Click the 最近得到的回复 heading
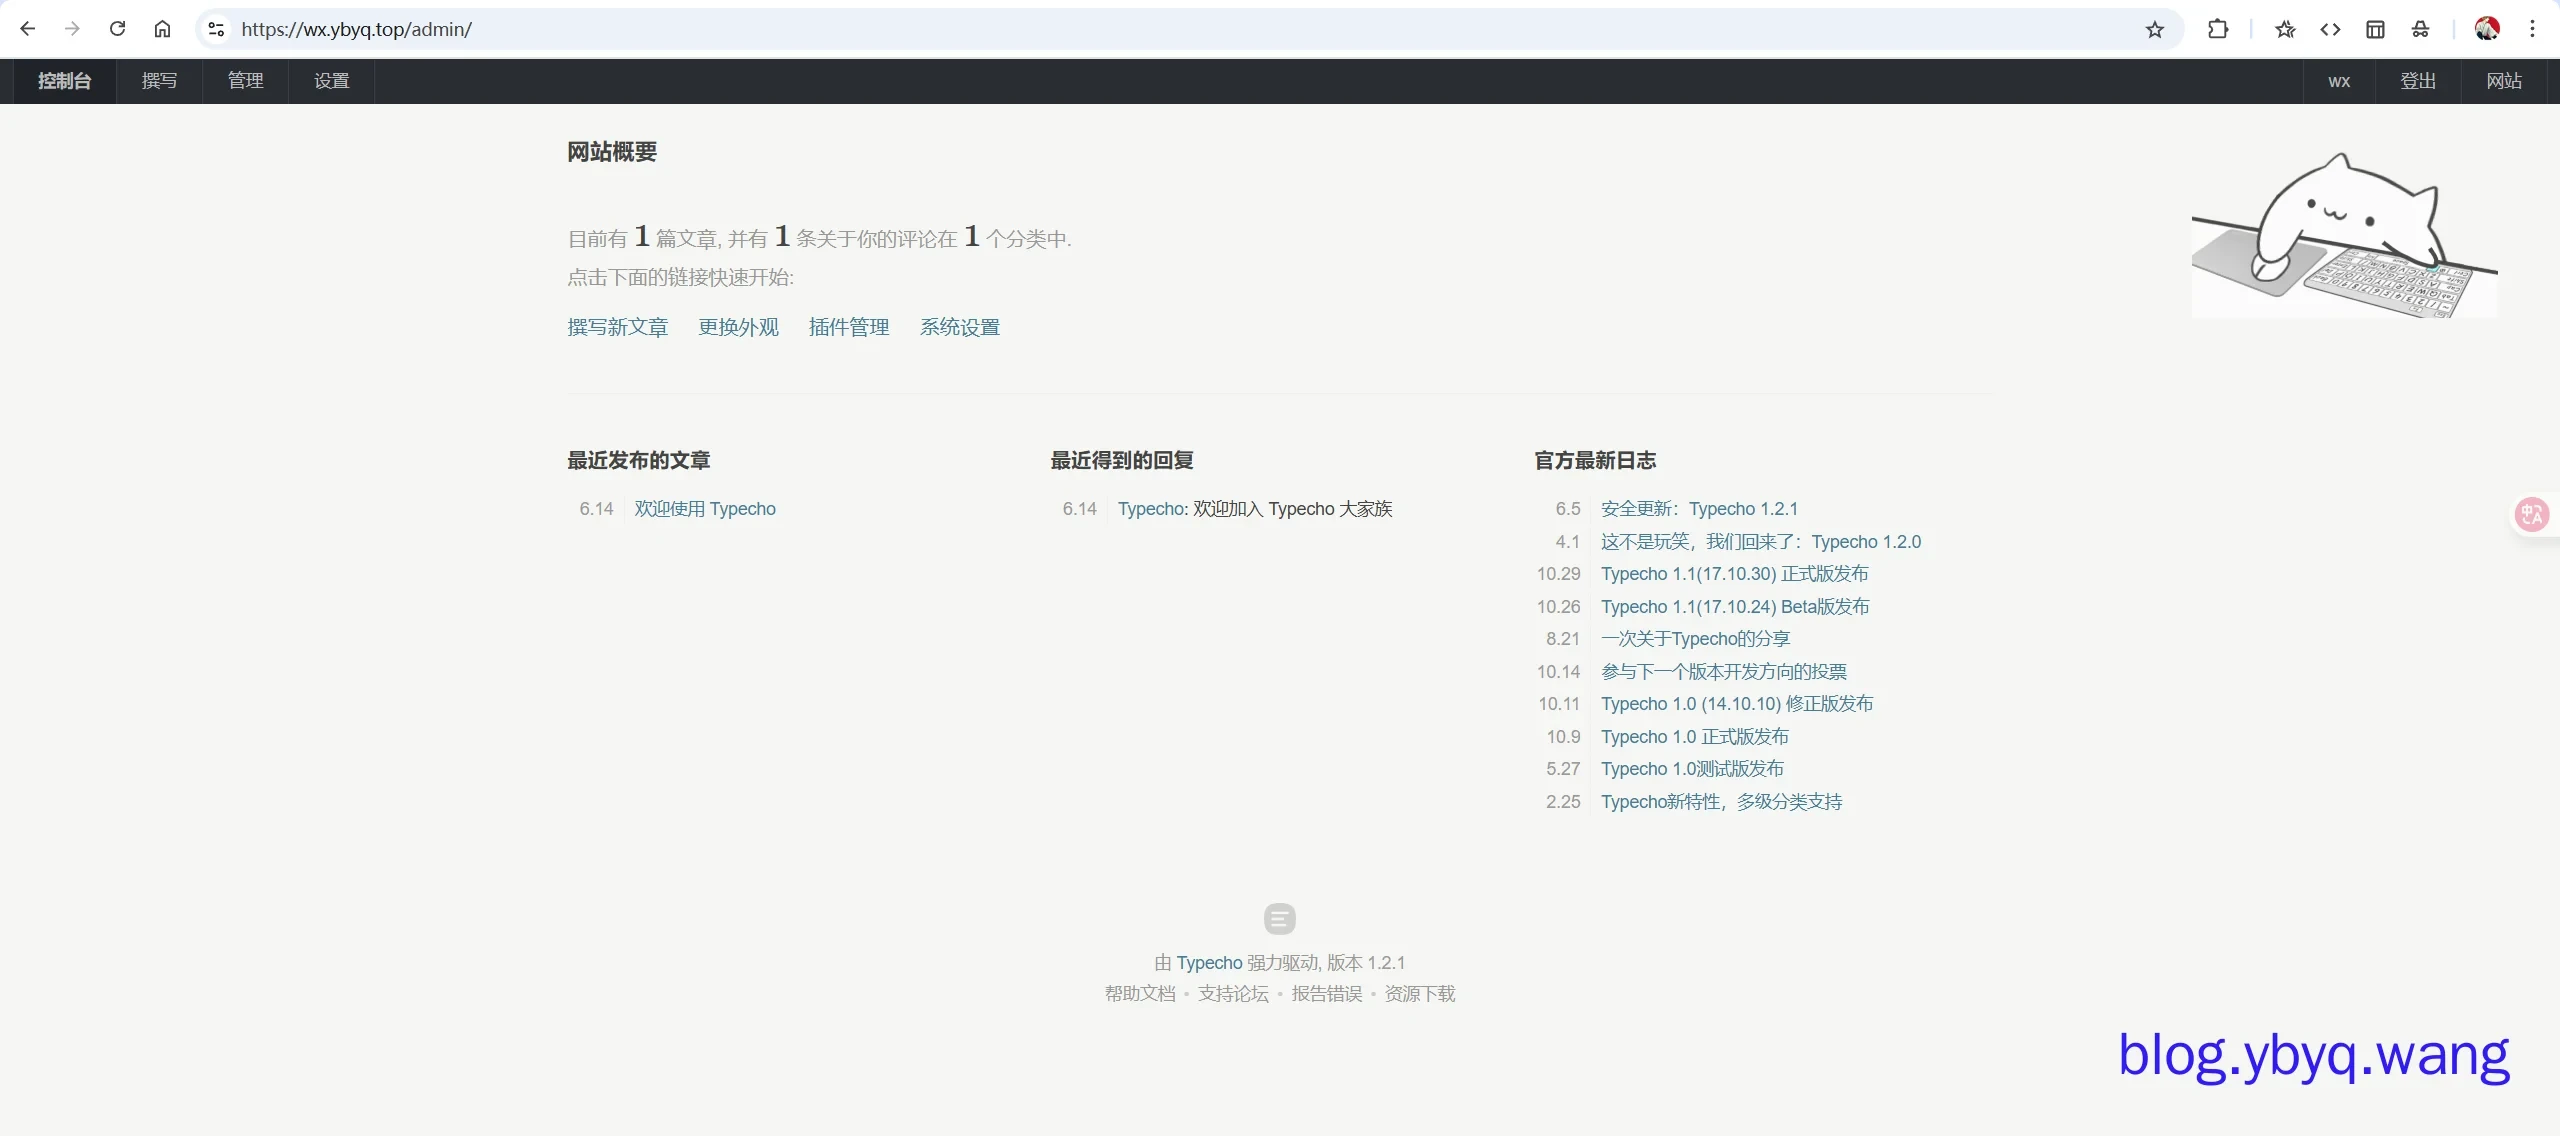2560x1136 pixels. tap(1122, 461)
